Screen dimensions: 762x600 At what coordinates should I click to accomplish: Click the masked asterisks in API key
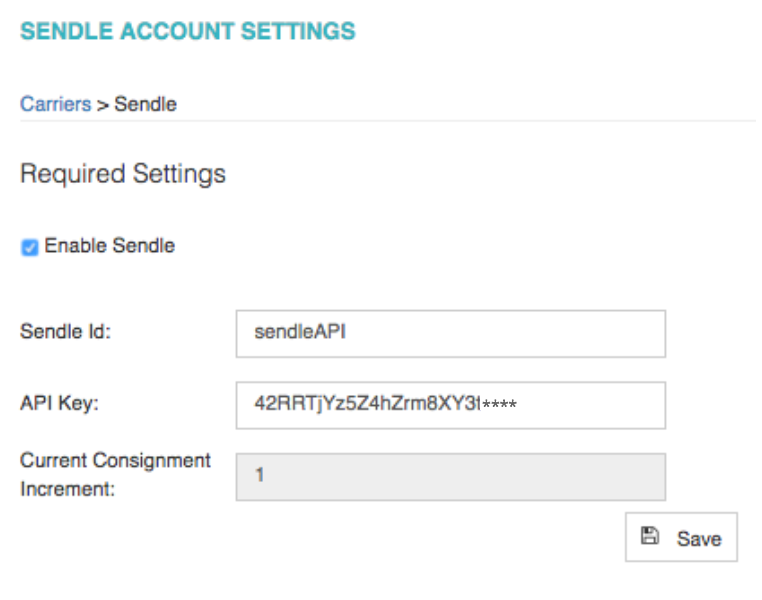499,404
